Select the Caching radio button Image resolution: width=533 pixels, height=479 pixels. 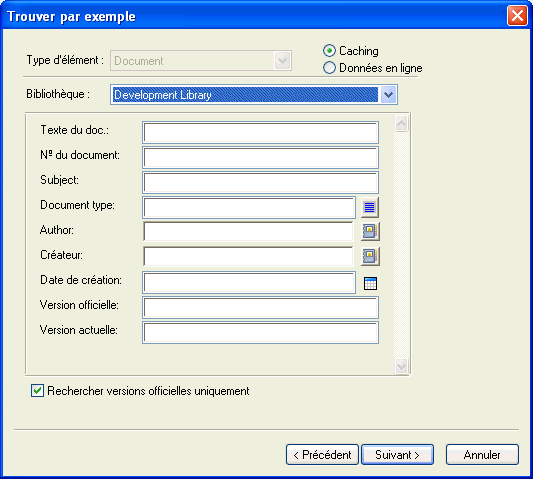coord(329,51)
